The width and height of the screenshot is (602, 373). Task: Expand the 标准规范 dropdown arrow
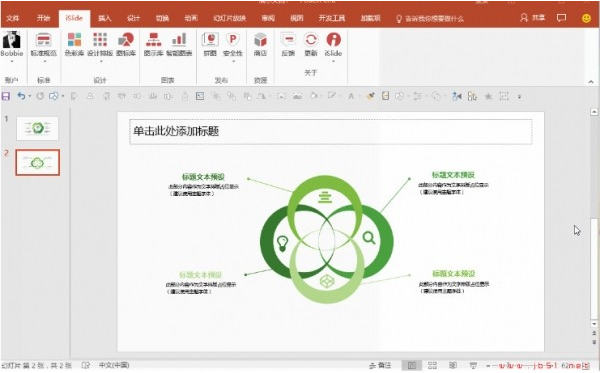click(x=45, y=61)
